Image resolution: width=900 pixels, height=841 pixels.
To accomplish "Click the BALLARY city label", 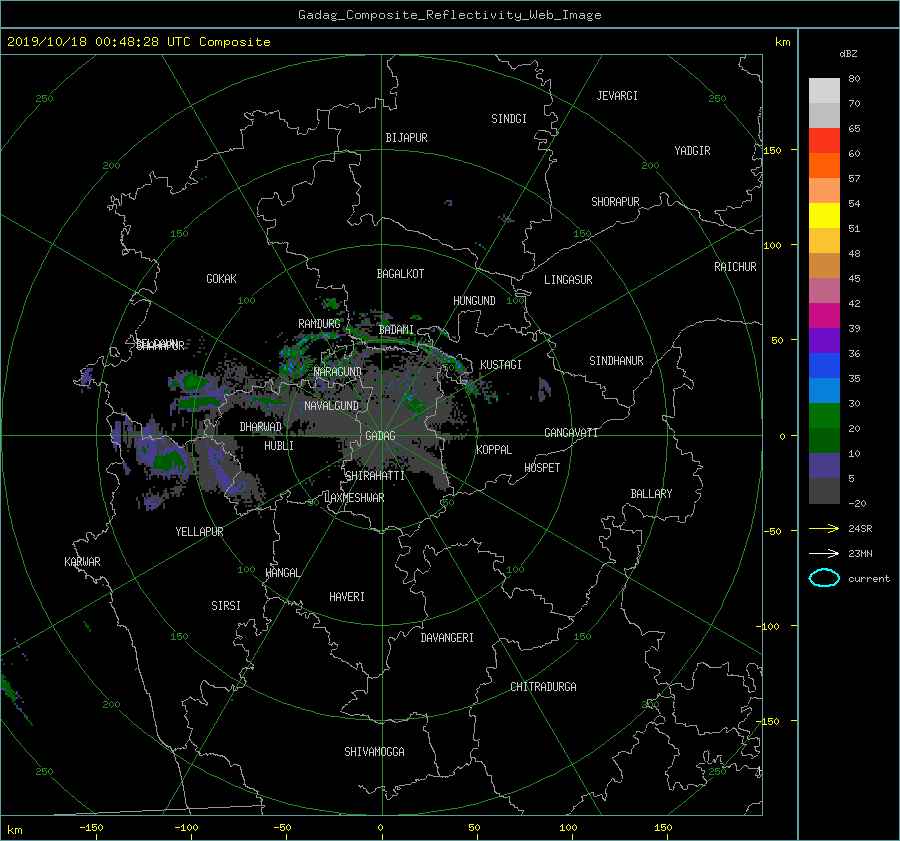I will pos(651,494).
